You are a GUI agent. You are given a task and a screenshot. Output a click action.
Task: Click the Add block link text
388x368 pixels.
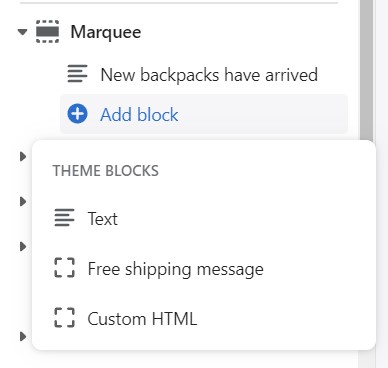tap(139, 114)
